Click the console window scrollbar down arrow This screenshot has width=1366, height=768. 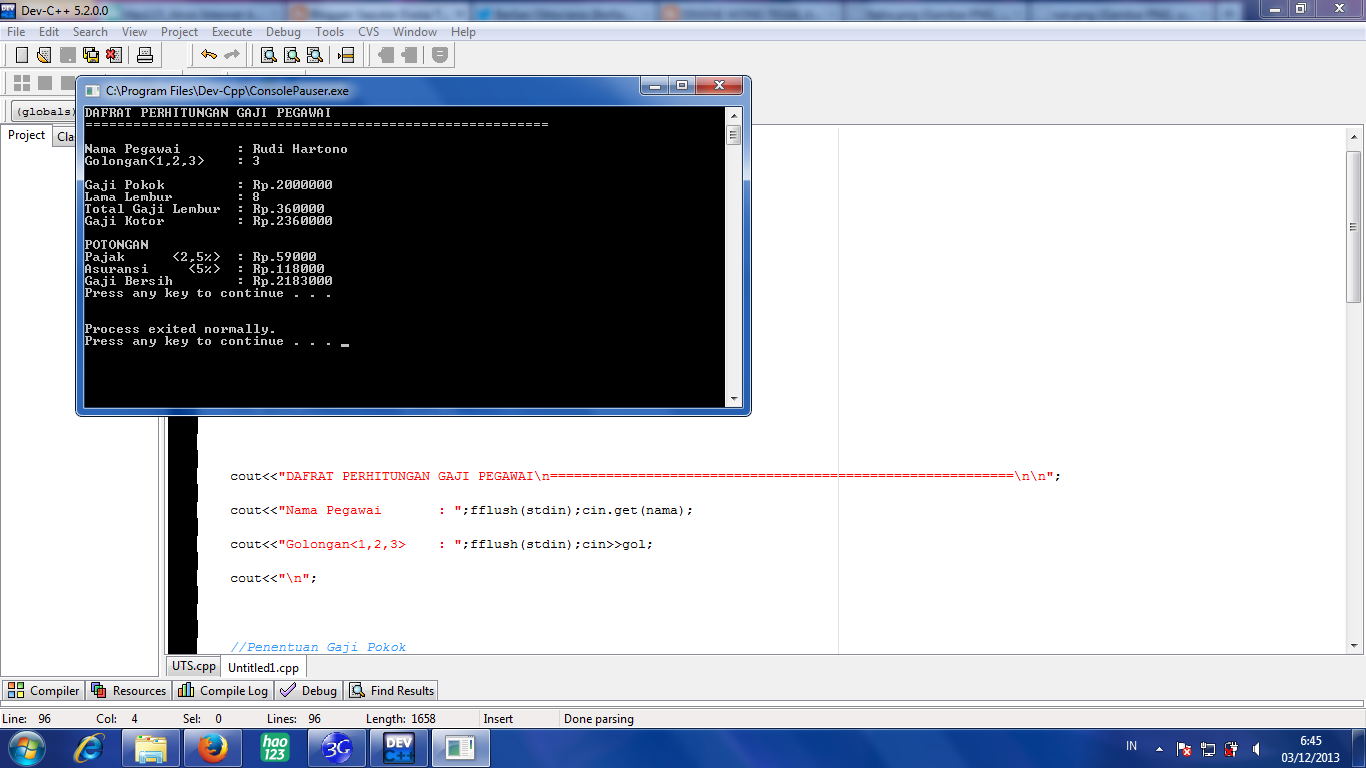[734, 399]
